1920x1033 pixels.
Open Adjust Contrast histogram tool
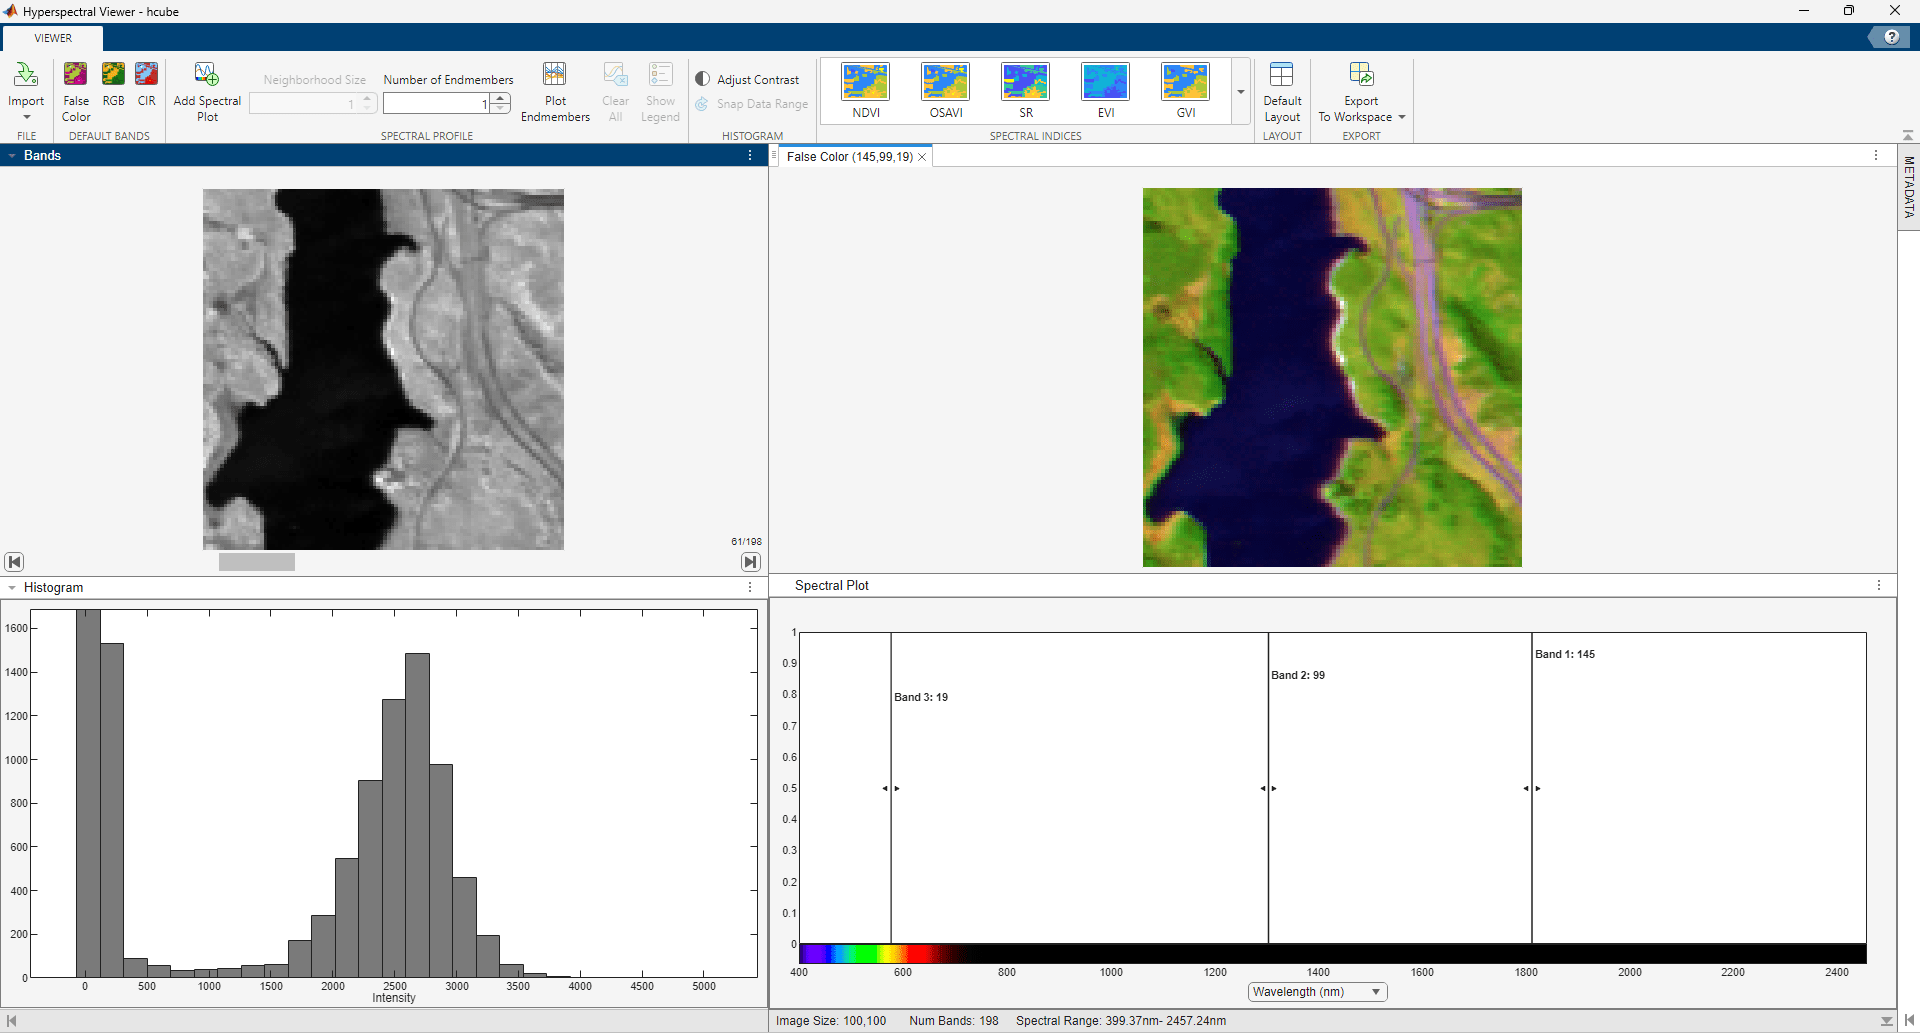749,80
